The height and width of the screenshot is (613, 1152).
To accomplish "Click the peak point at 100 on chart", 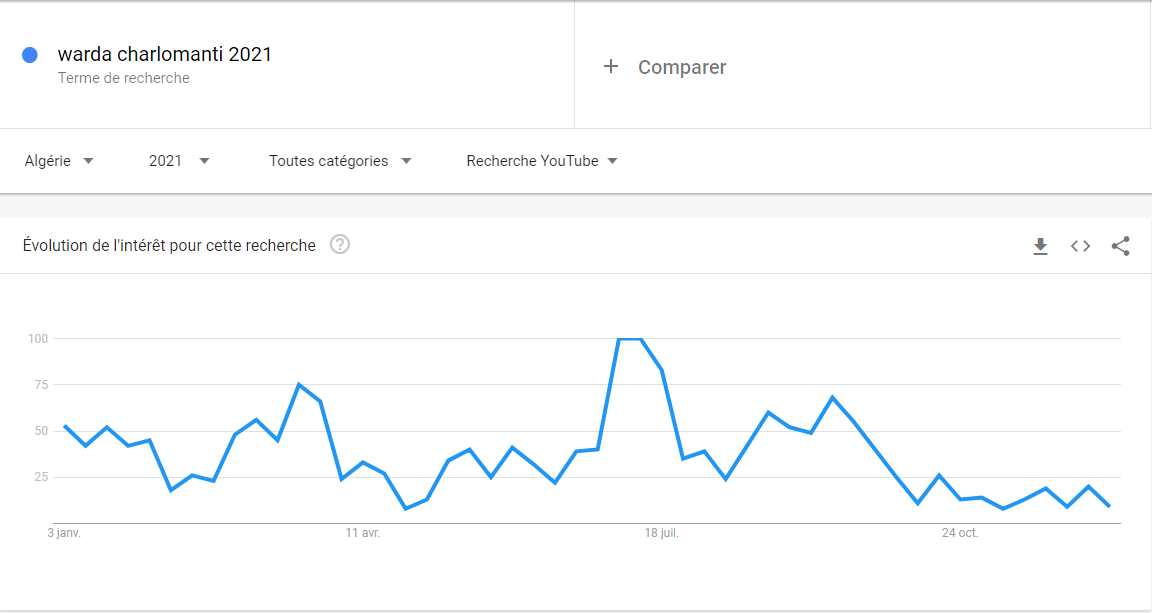I will (x=630, y=339).
